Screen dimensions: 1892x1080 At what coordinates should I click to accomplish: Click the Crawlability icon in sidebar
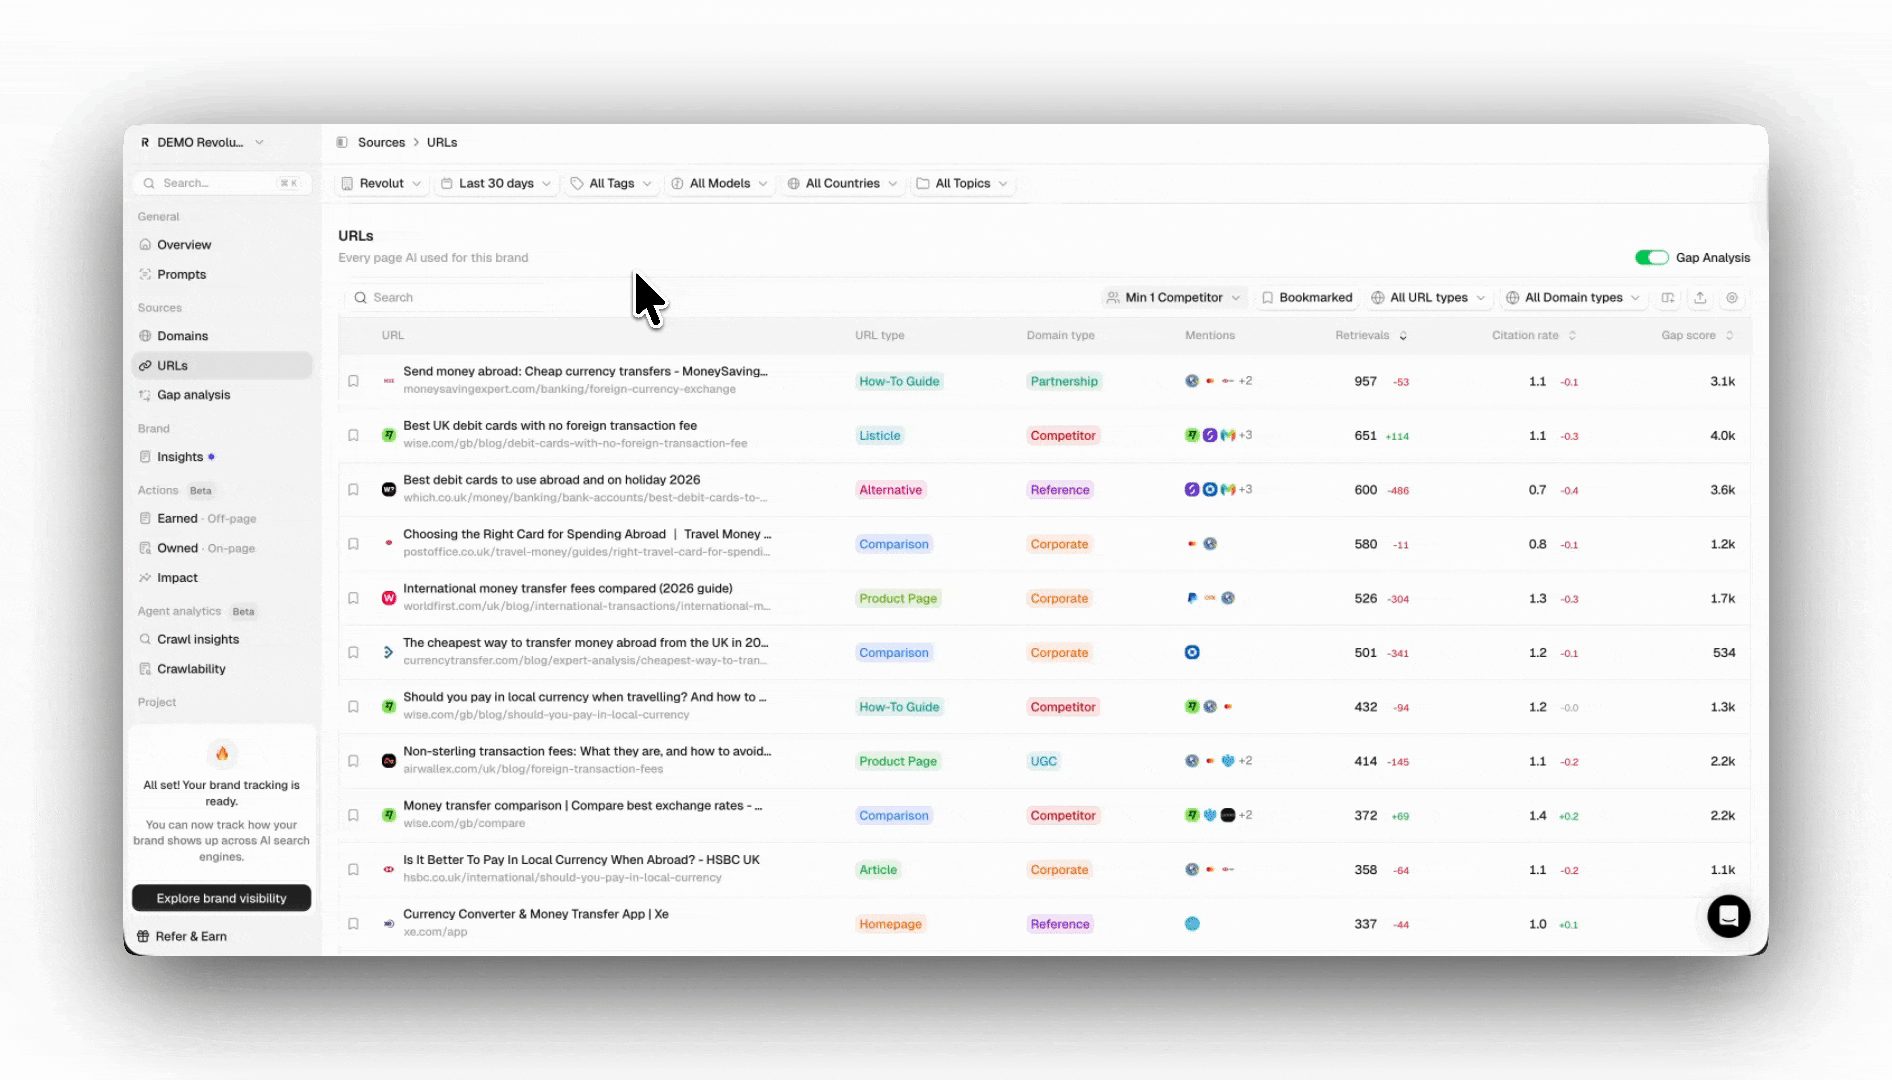pos(146,669)
